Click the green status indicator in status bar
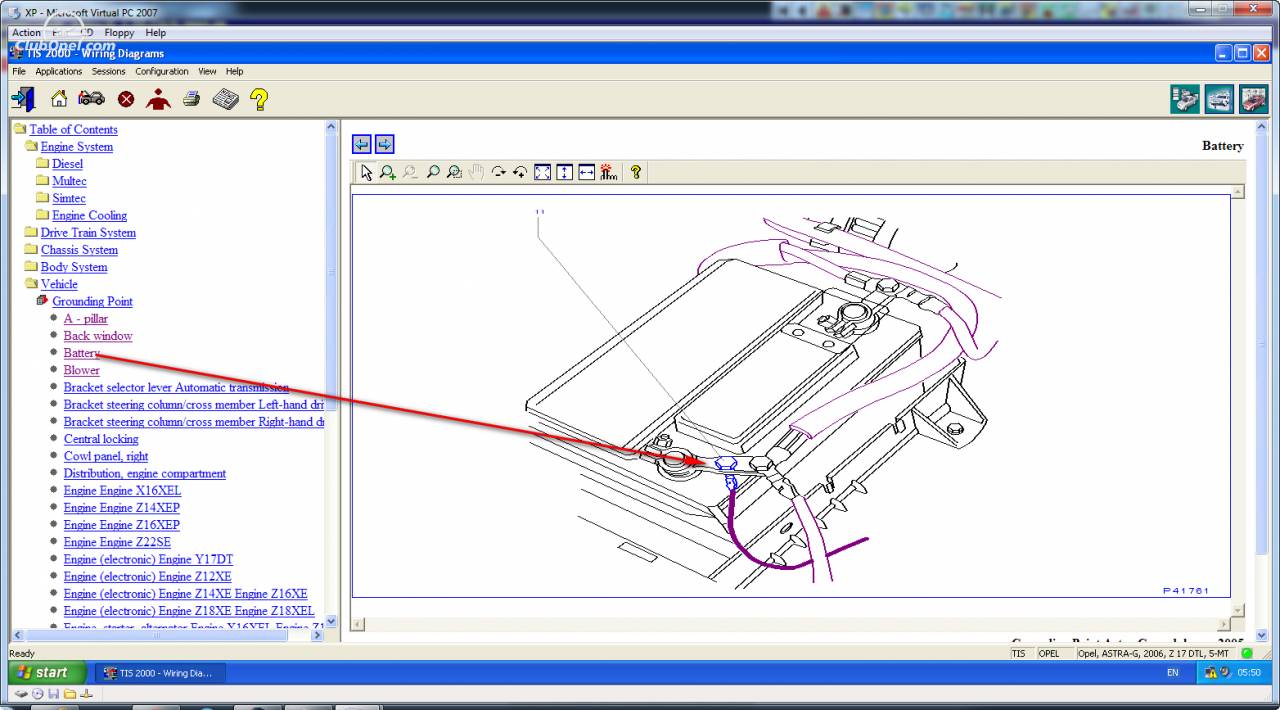Viewport: 1280px width, 710px height. [1247, 653]
